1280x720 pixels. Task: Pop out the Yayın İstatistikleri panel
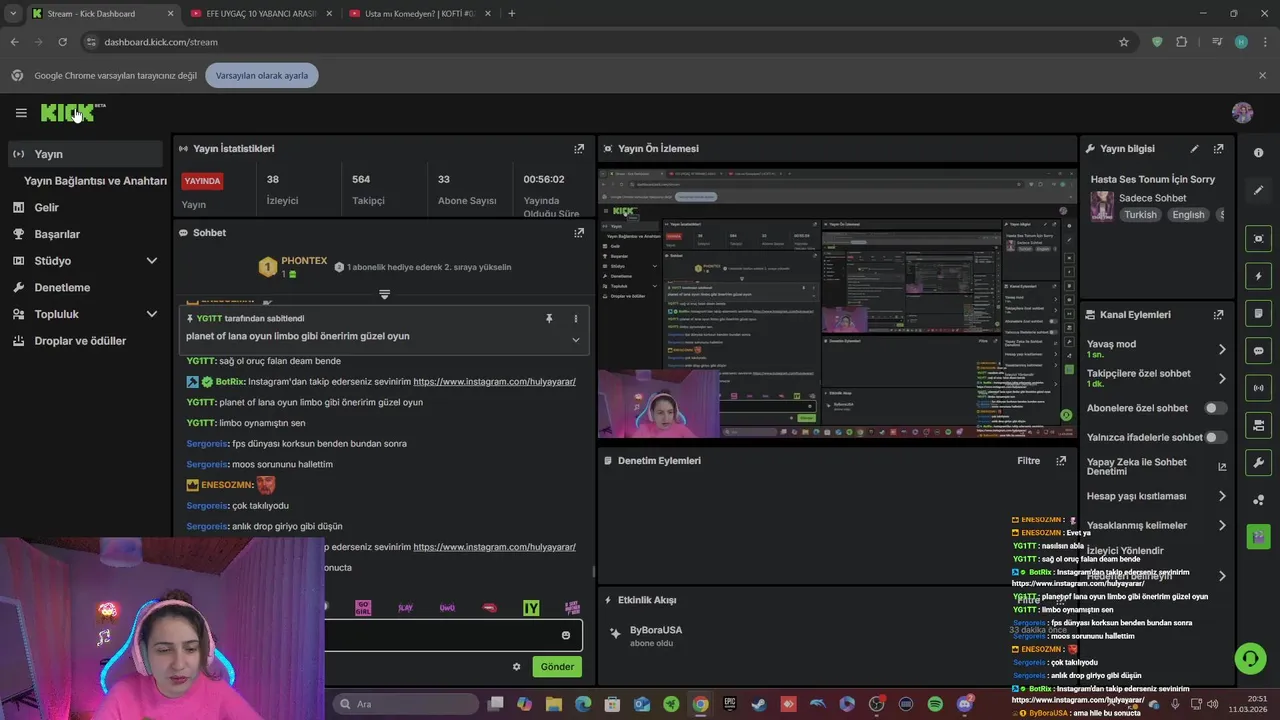pos(579,148)
